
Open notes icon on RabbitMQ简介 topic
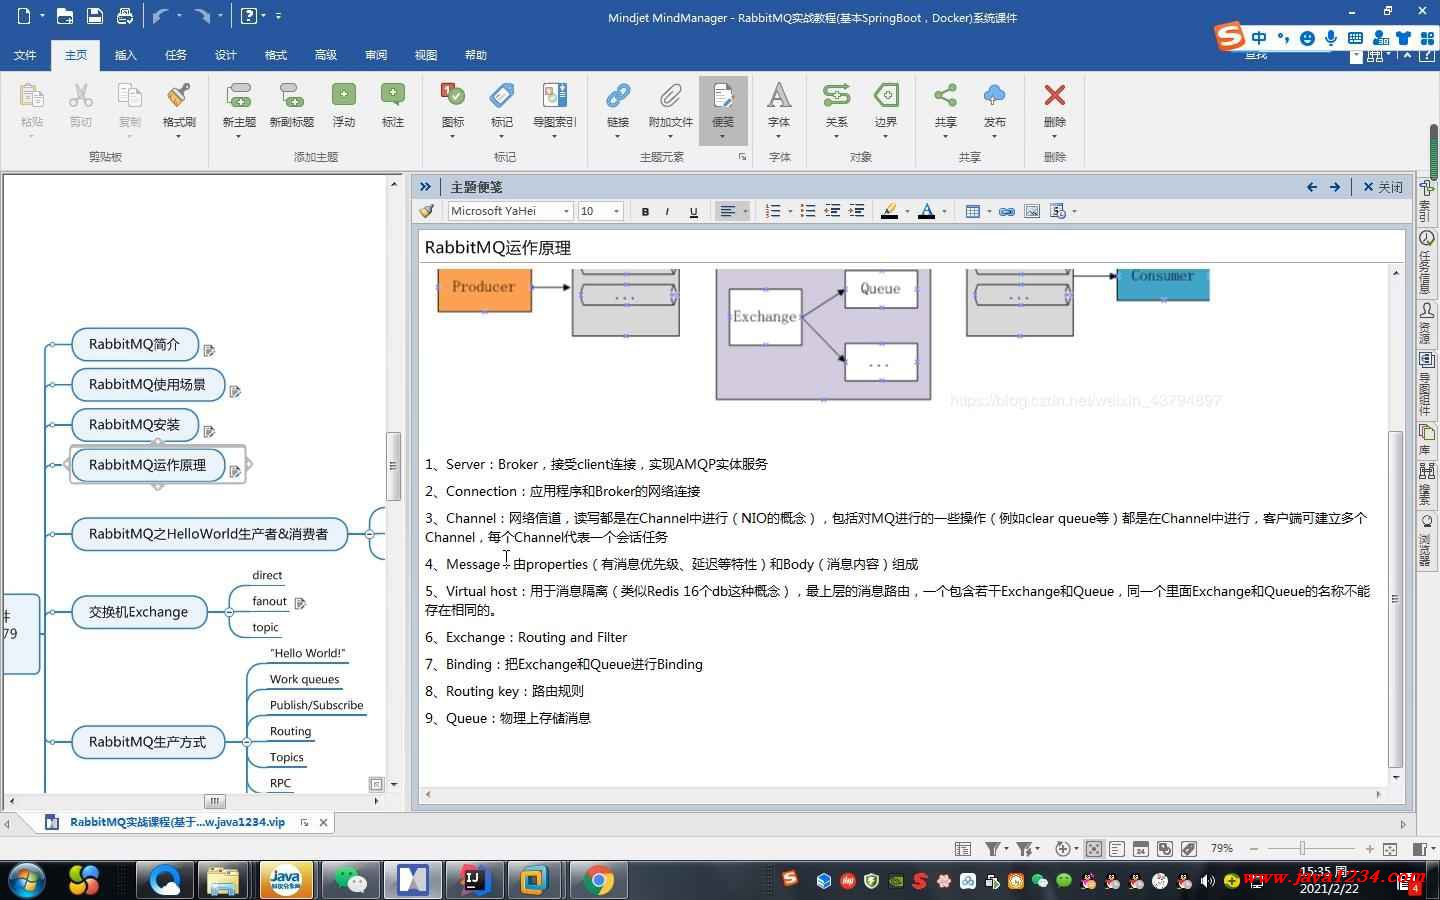[x=209, y=350]
